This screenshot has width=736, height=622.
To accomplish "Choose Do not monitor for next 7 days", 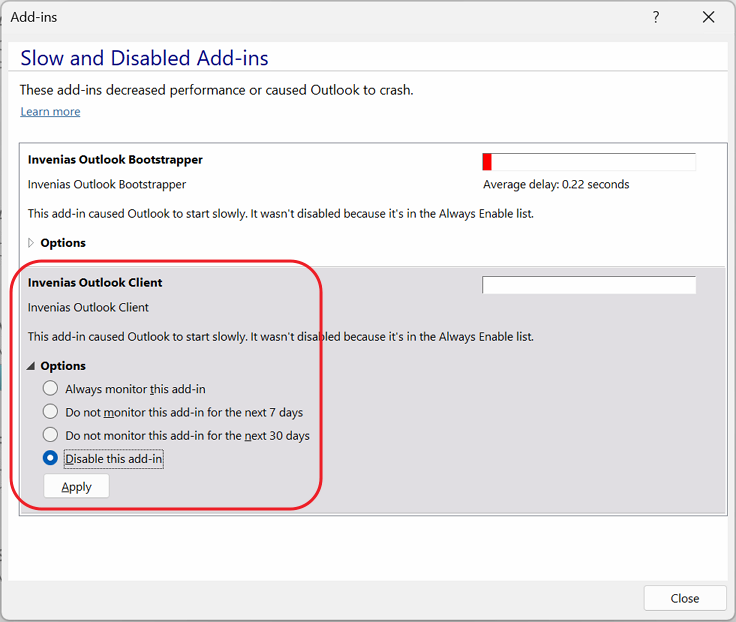I will tap(50, 412).
